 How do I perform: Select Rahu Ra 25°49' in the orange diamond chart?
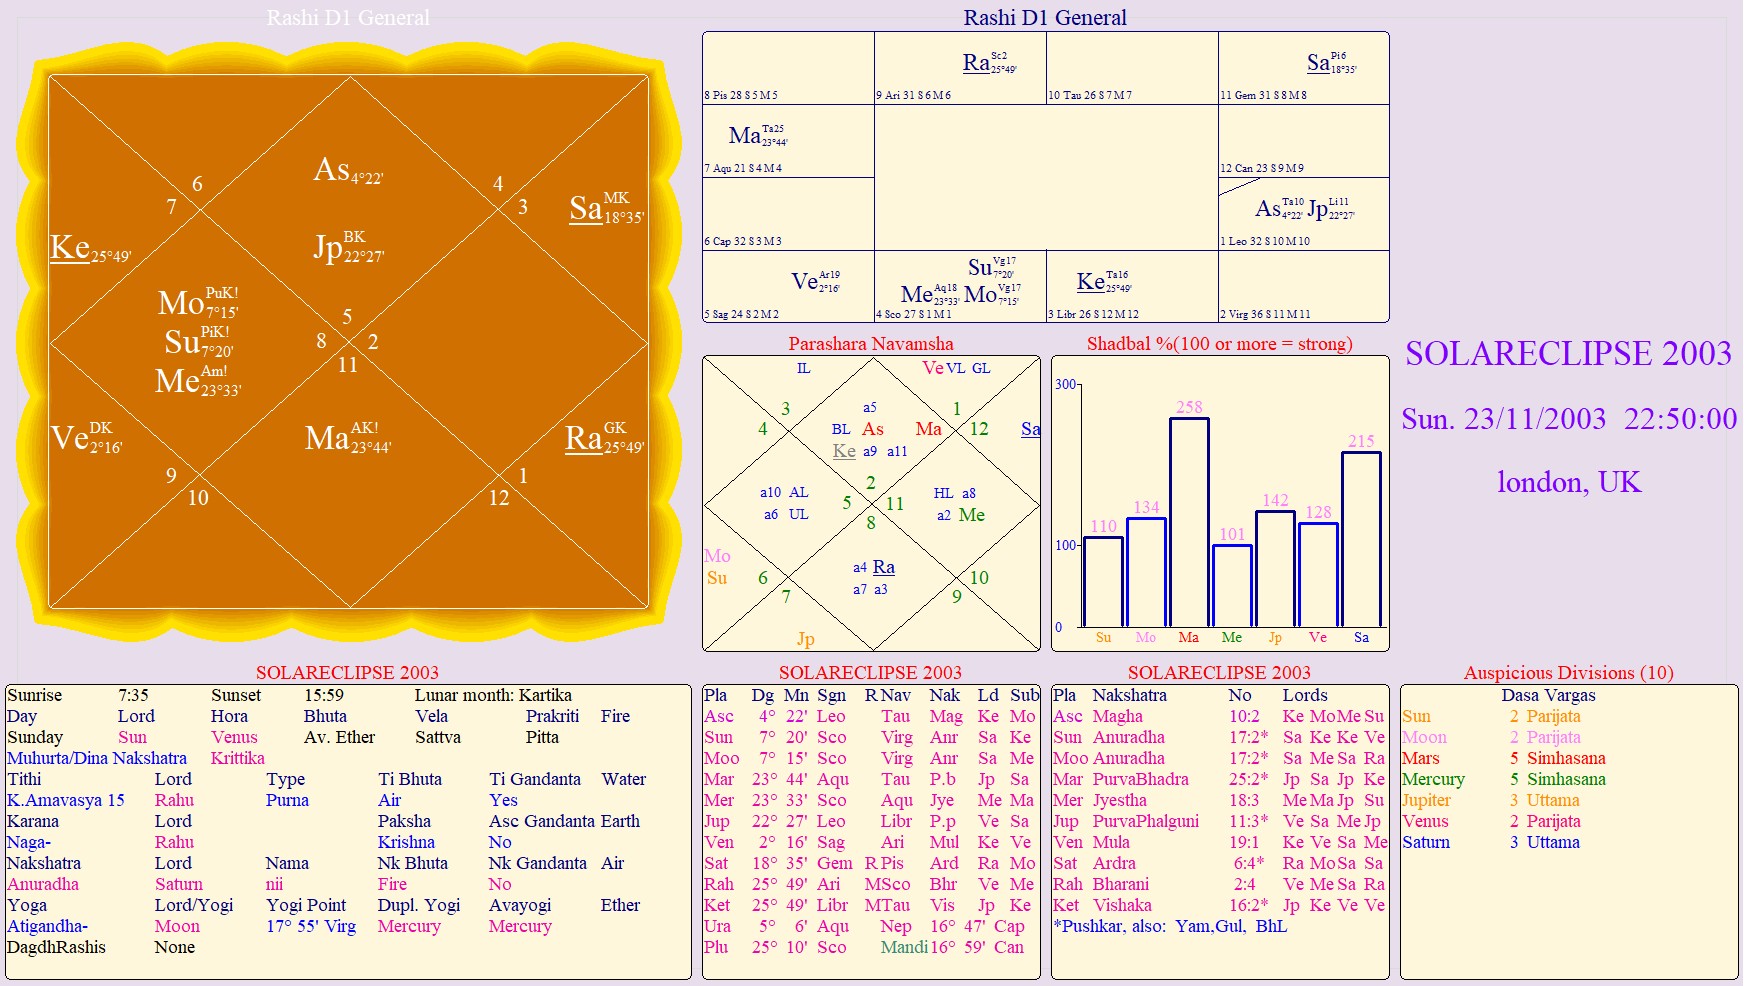pos(605,438)
